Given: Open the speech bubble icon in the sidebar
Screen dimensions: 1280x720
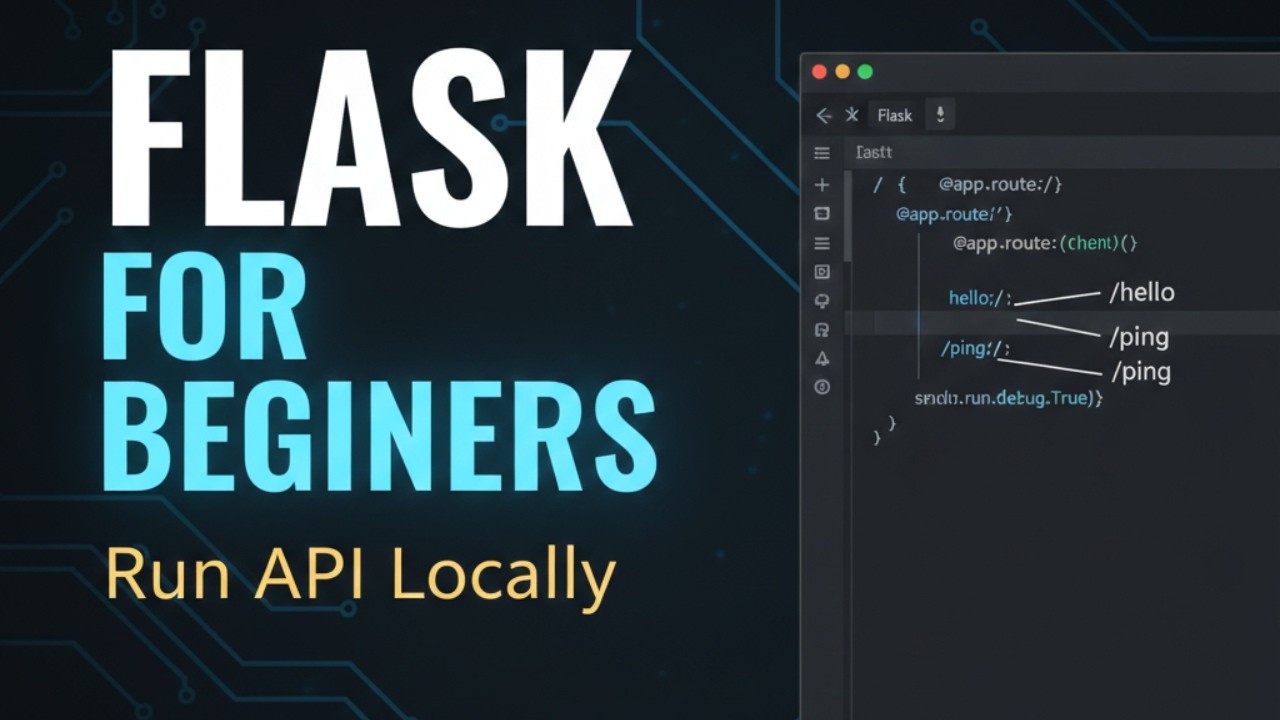Looking at the screenshot, I should point(822,300).
